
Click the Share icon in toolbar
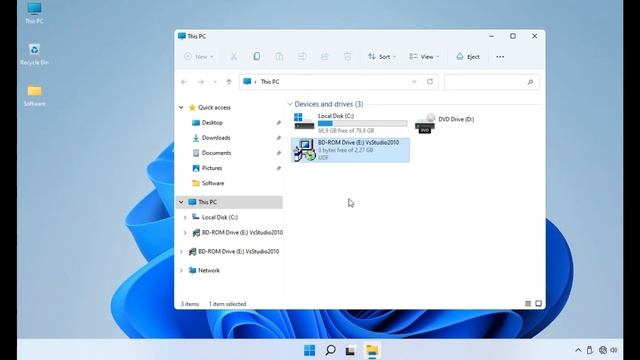point(324,57)
